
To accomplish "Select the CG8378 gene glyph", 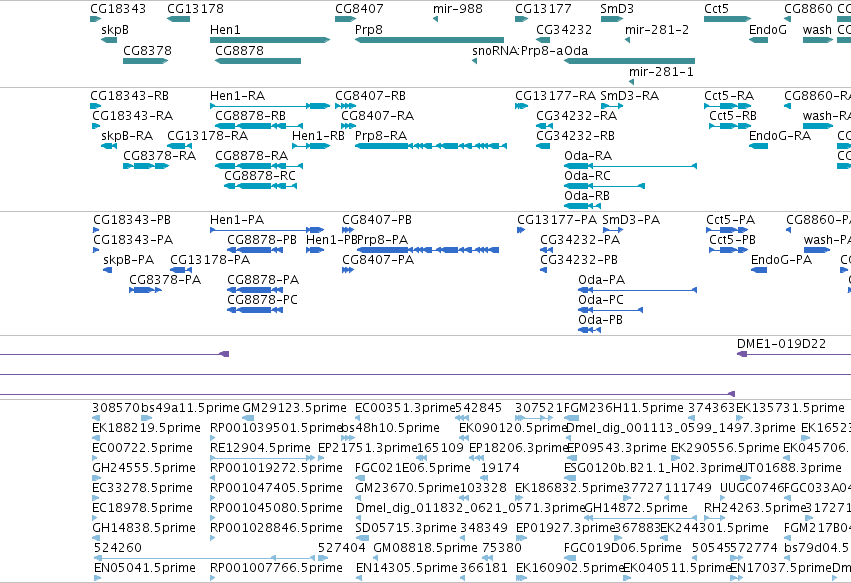I will (145, 61).
